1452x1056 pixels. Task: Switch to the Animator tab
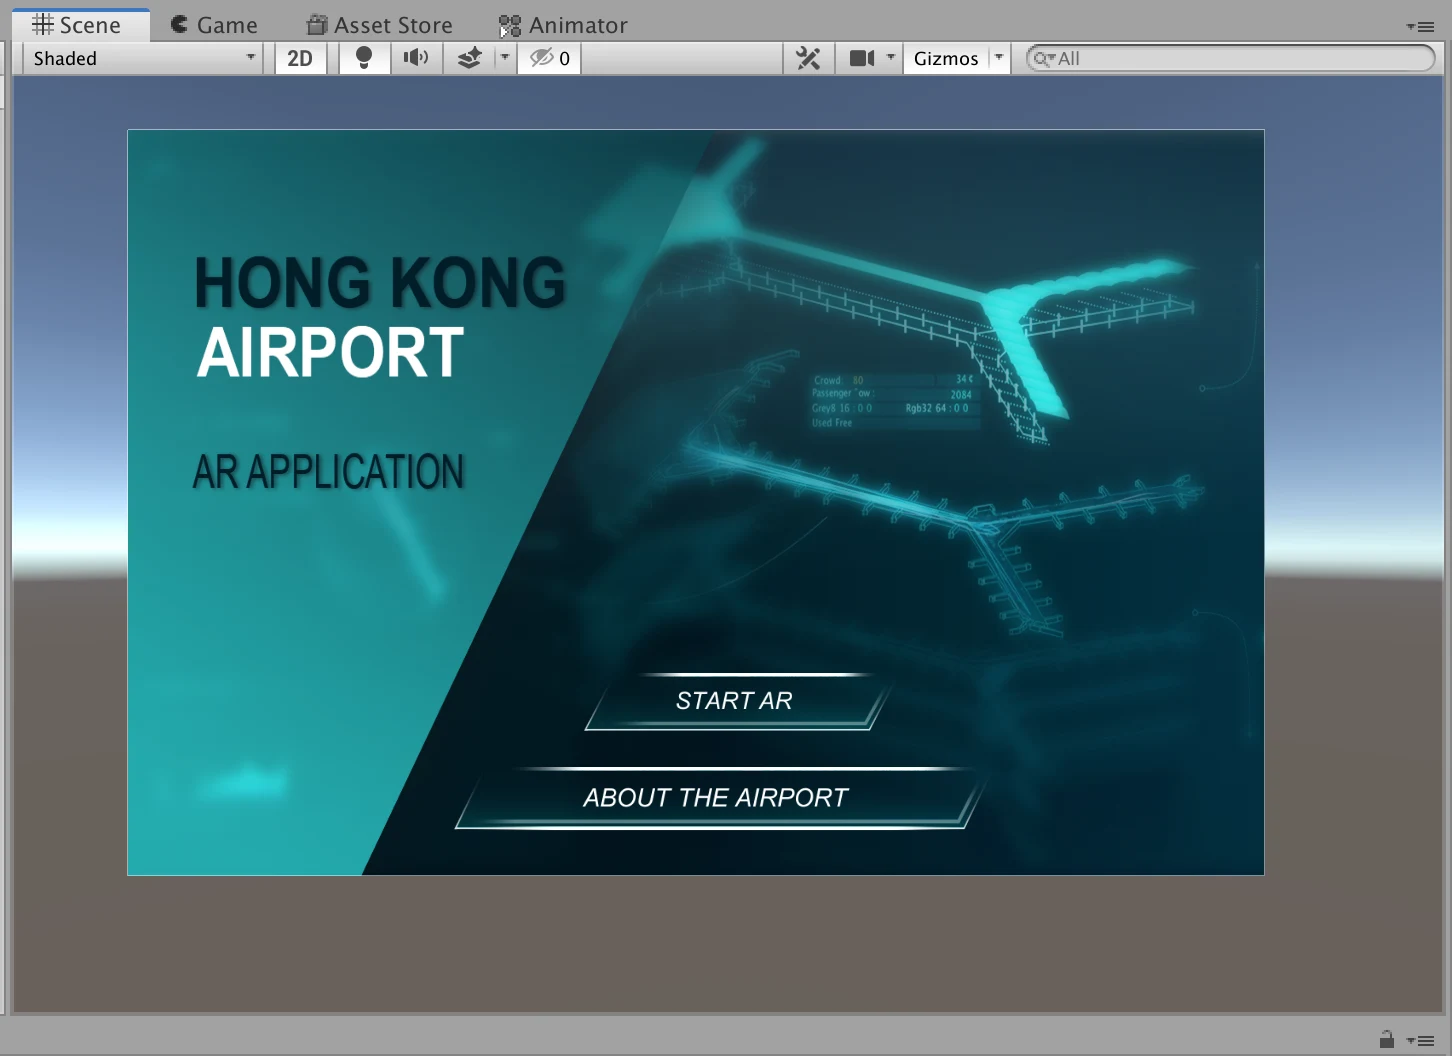point(563,25)
